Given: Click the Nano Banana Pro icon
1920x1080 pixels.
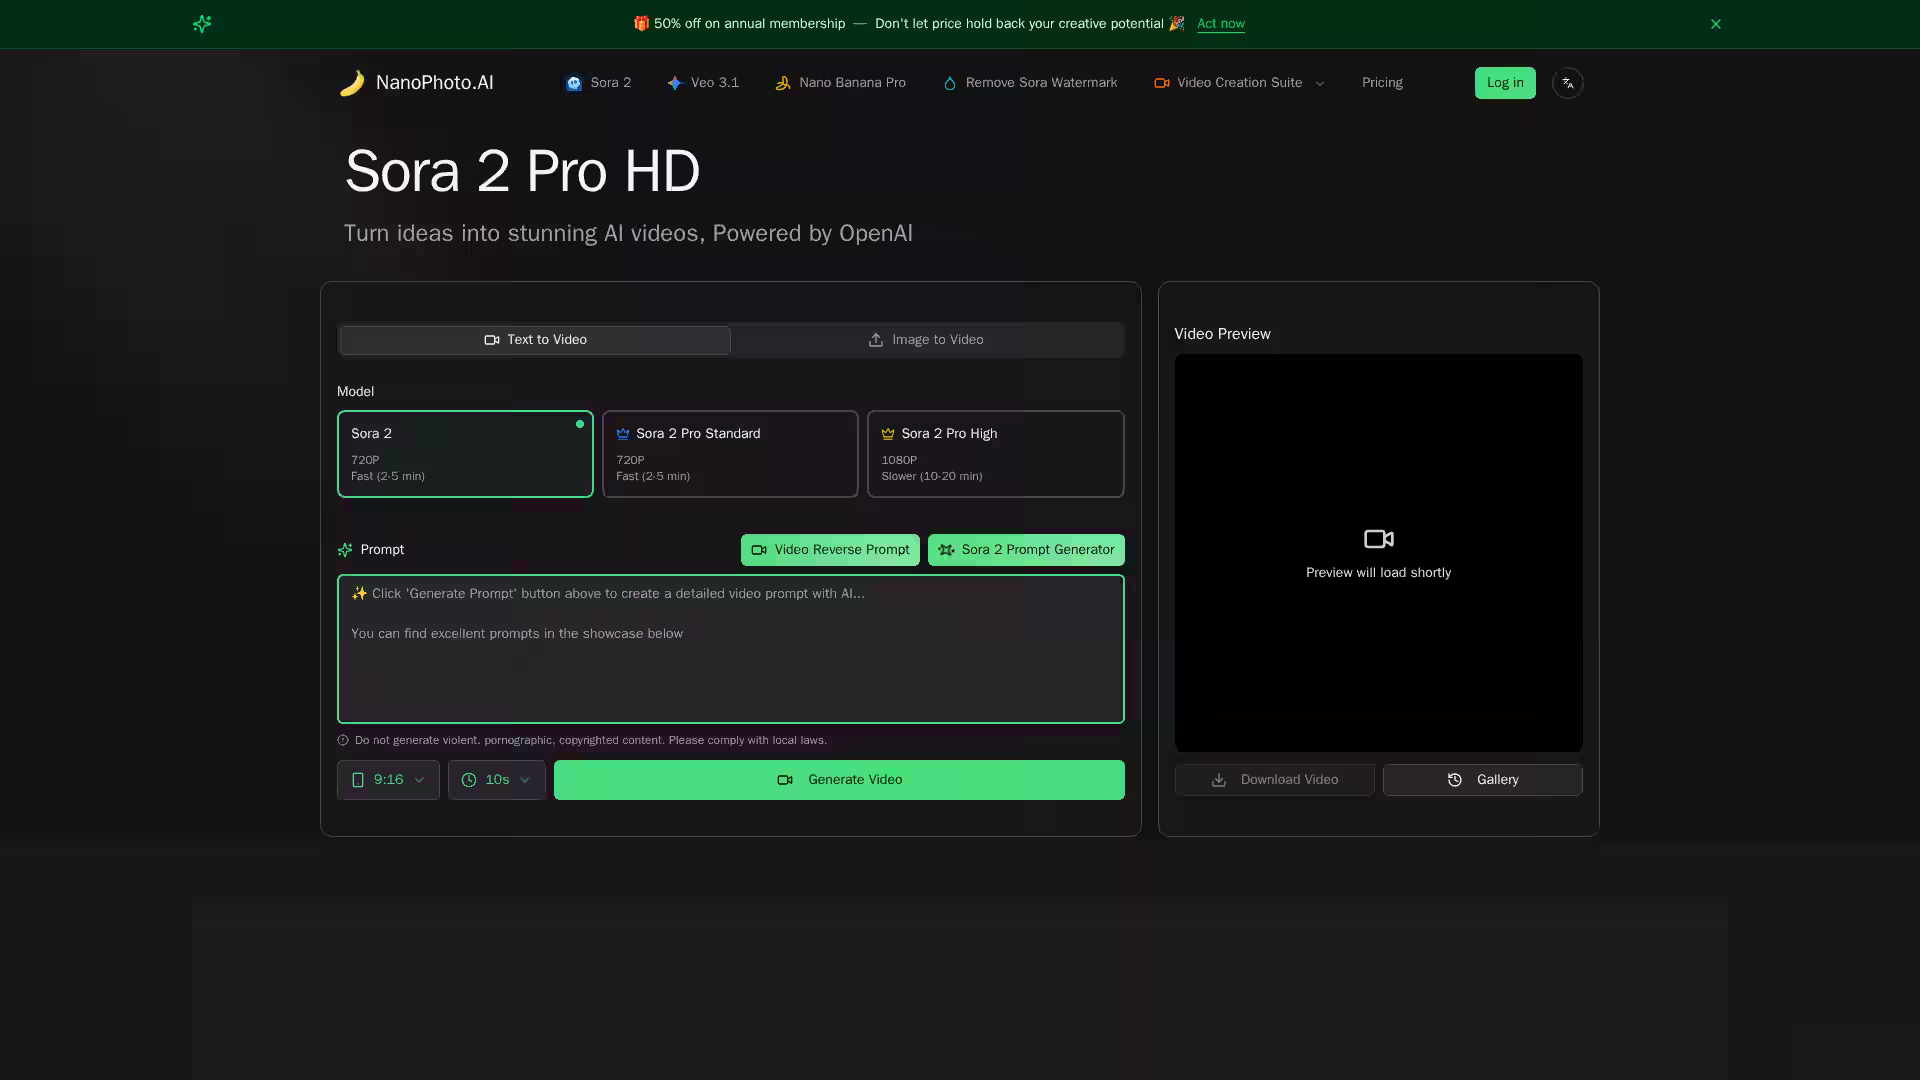Looking at the screenshot, I should pyautogui.click(x=783, y=83).
